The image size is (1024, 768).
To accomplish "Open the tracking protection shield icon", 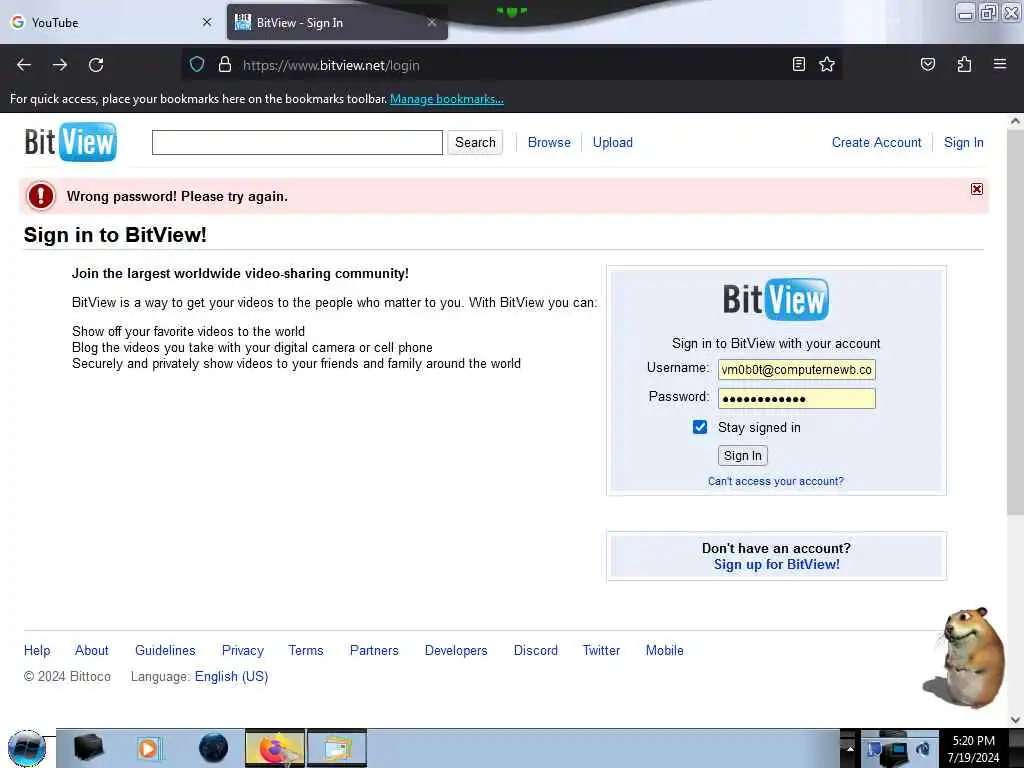I will point(197,65).
